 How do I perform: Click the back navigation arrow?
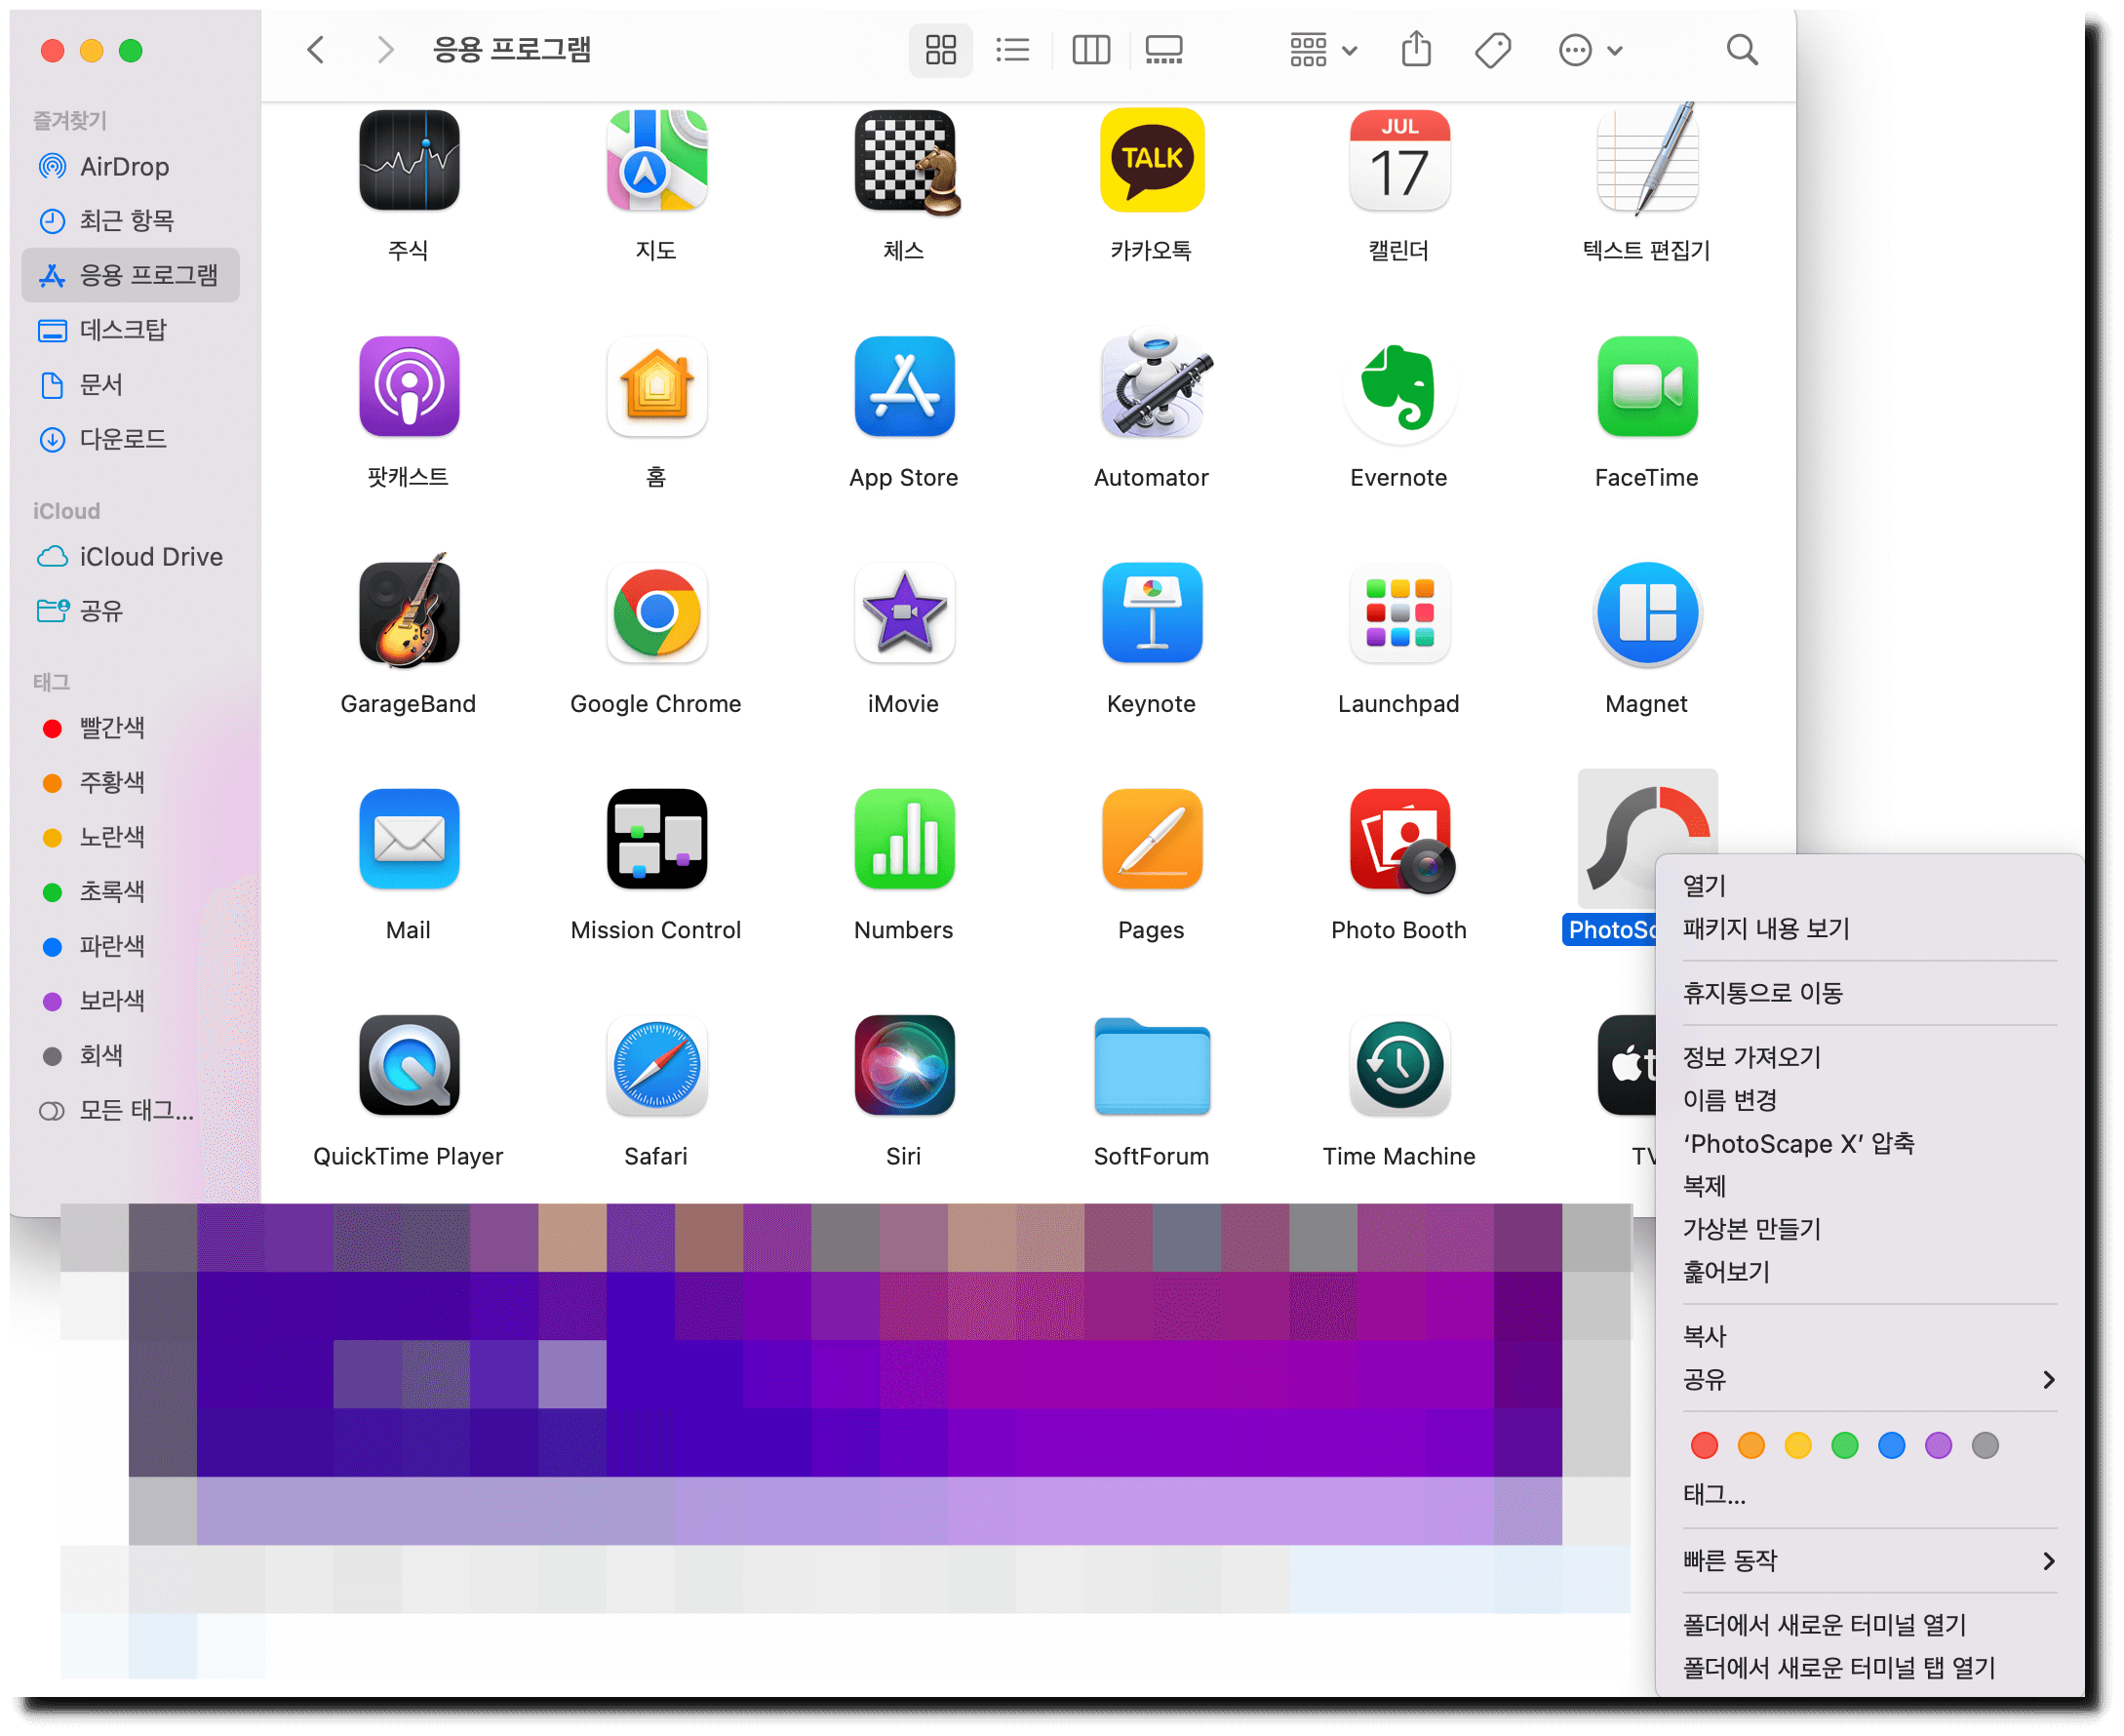coord(316,50)
